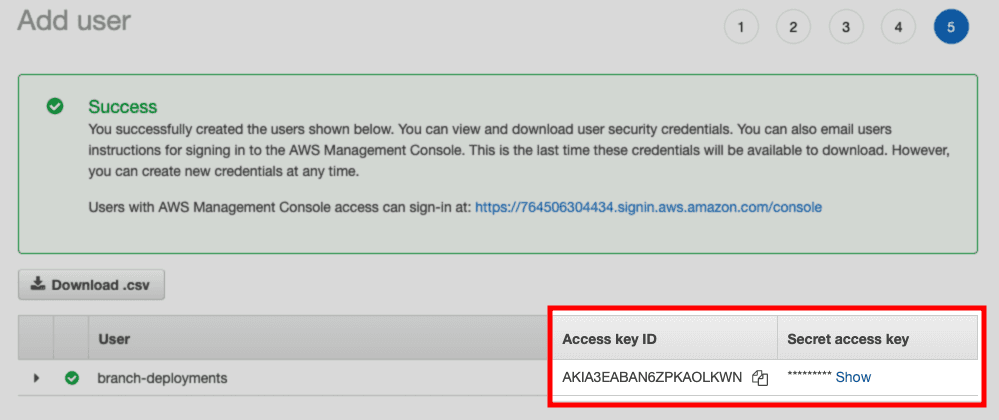Viewport: 999px width, 420px height.
Task: Click the green status check beside branch-deployments
Action: 71,378
